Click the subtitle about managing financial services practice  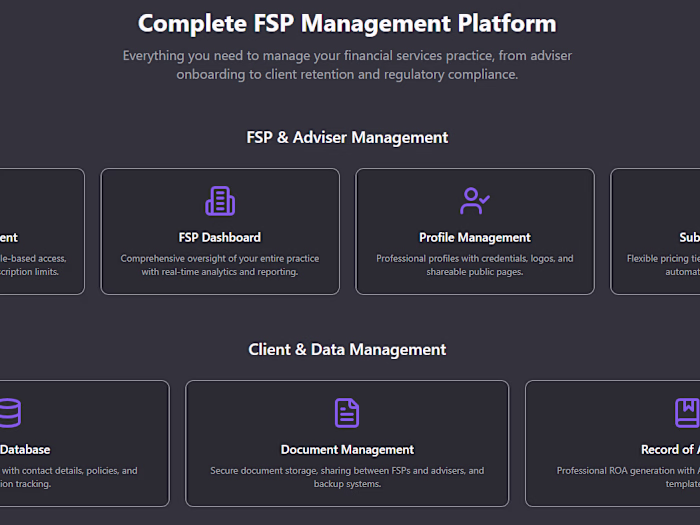347,65
